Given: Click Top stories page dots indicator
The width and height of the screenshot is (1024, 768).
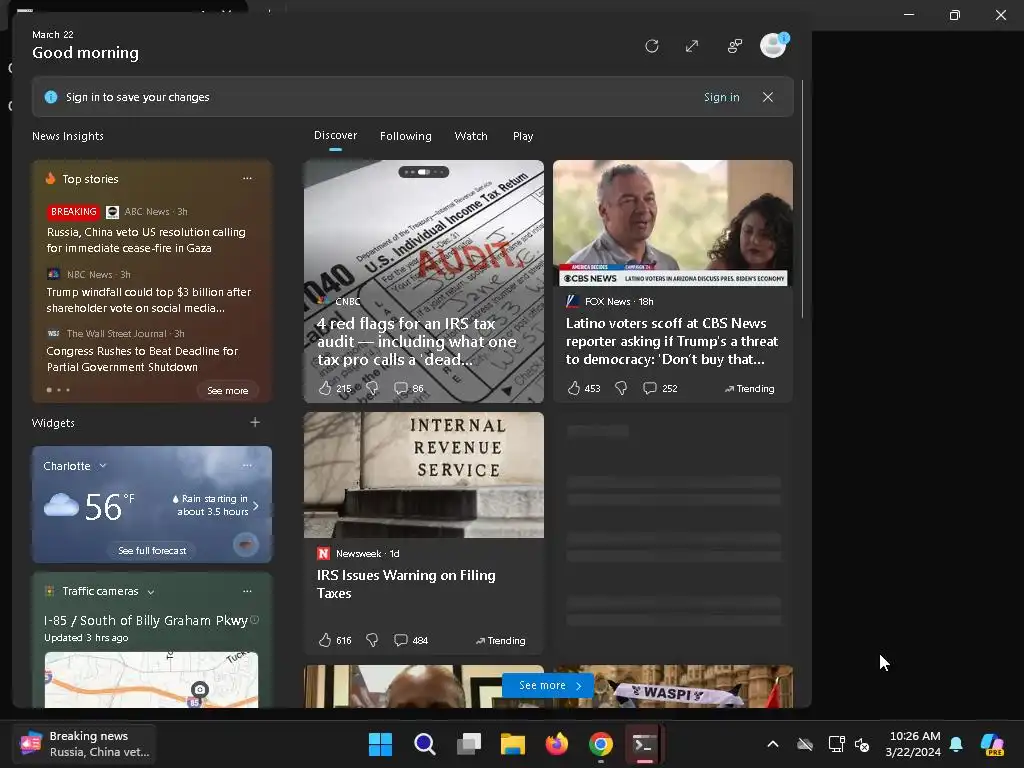Looking at the screenshot, I should [x=58, y=390].
